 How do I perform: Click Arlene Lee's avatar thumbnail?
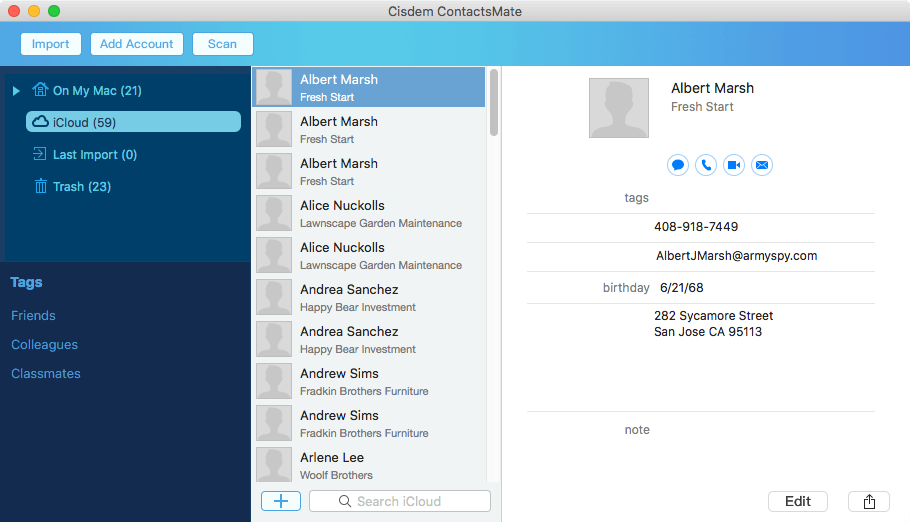tap(274, 465)
